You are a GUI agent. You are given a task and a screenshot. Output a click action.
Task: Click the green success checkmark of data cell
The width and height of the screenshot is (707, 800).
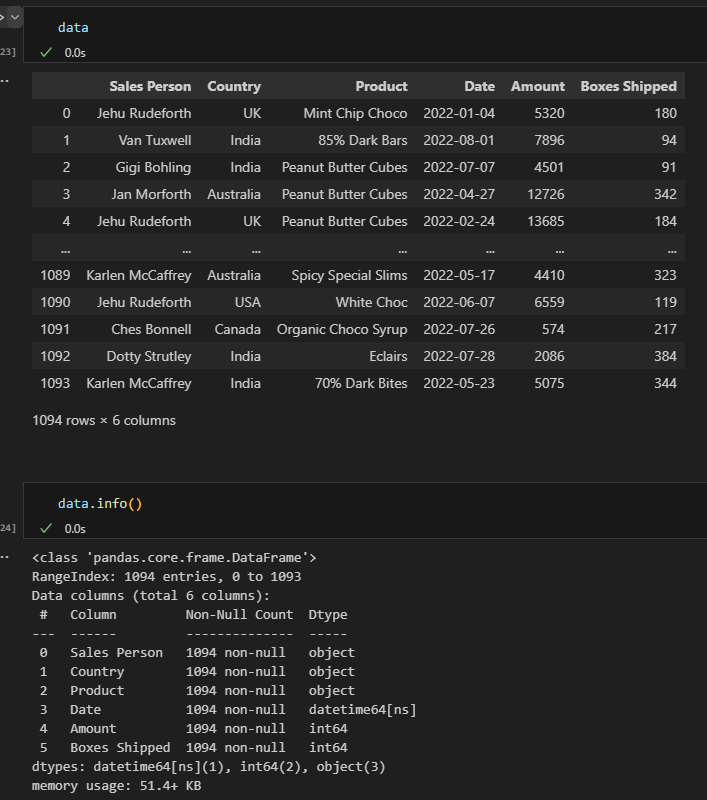pos(46,52)
